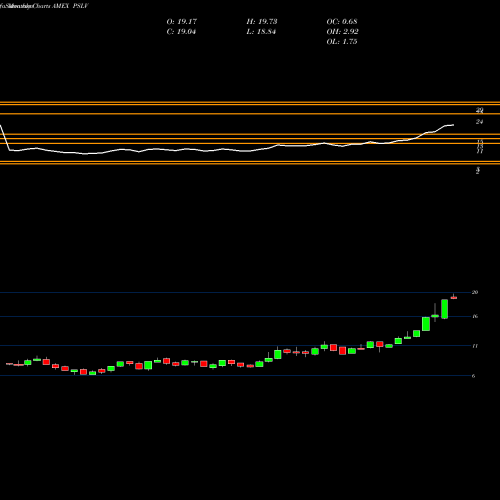Select the tallest green candle near 20
500x500 pixels.
445,309
